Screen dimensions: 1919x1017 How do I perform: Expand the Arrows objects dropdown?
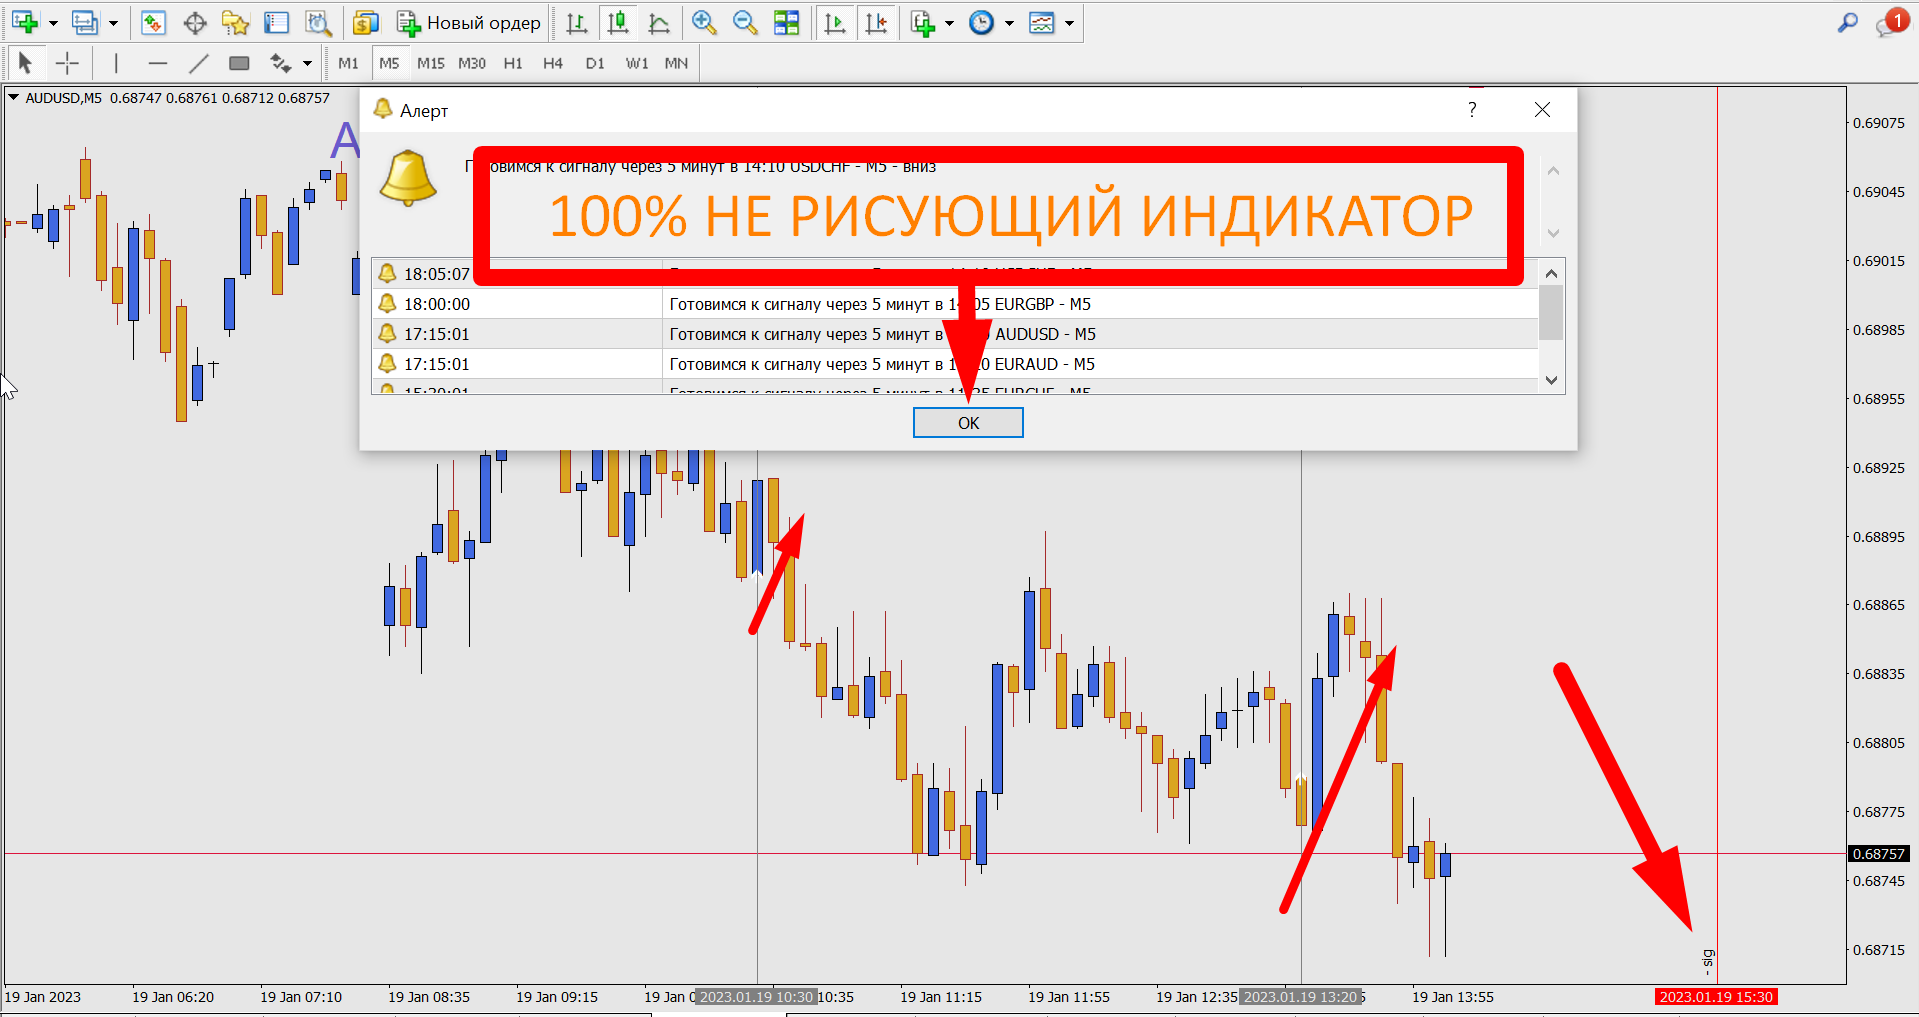click(307, 64)
